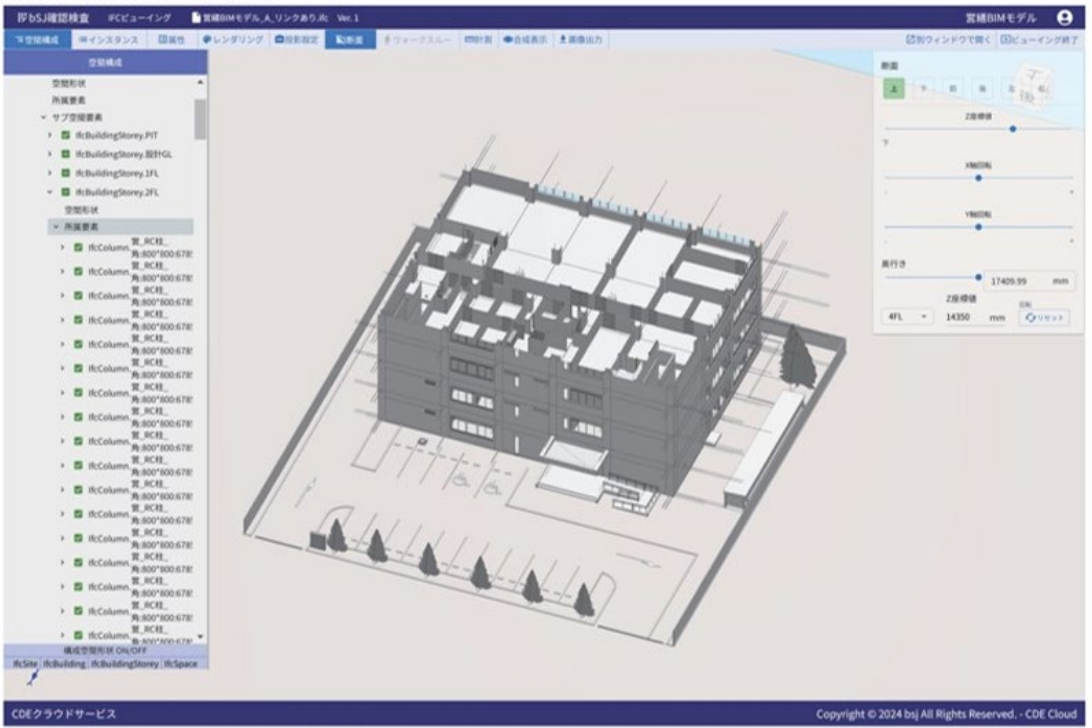Collapse the IfcBuildingStorey.2FL tree node
This screenshot has height=728, width=1092.
(49, 192)
